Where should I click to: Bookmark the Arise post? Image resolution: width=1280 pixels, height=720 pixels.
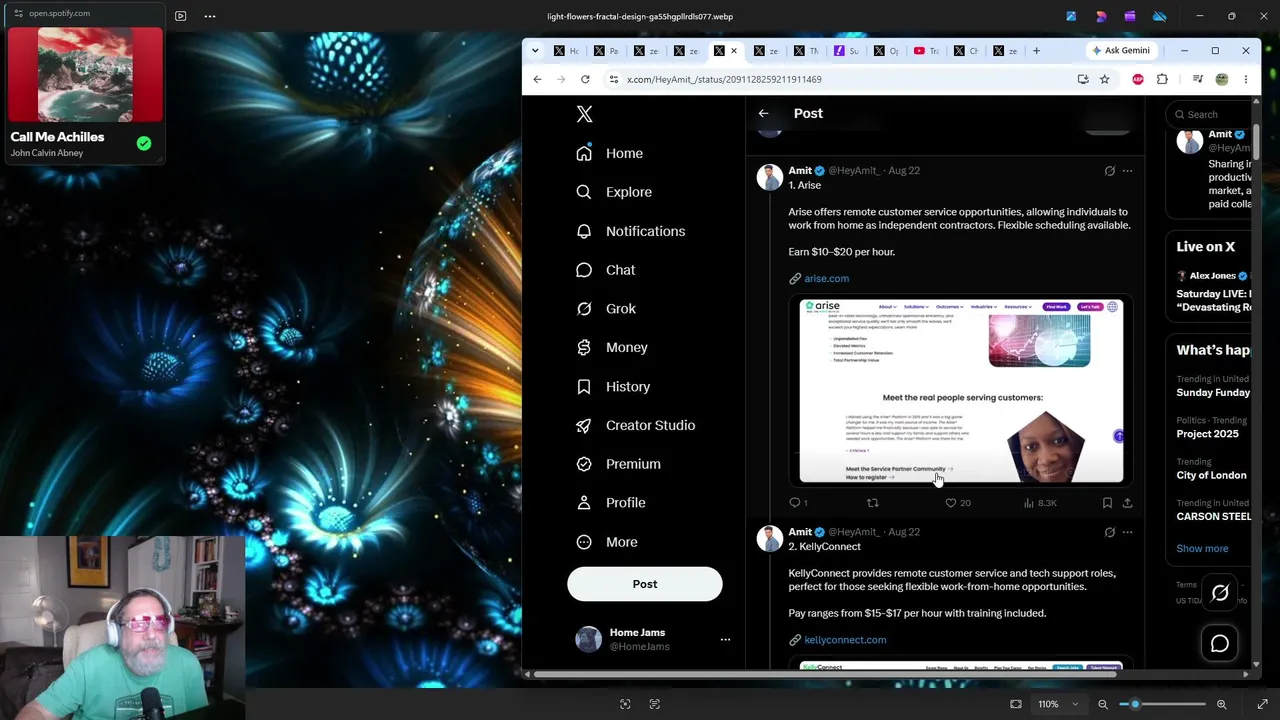pyautogui.click(x=1107, y=503)
